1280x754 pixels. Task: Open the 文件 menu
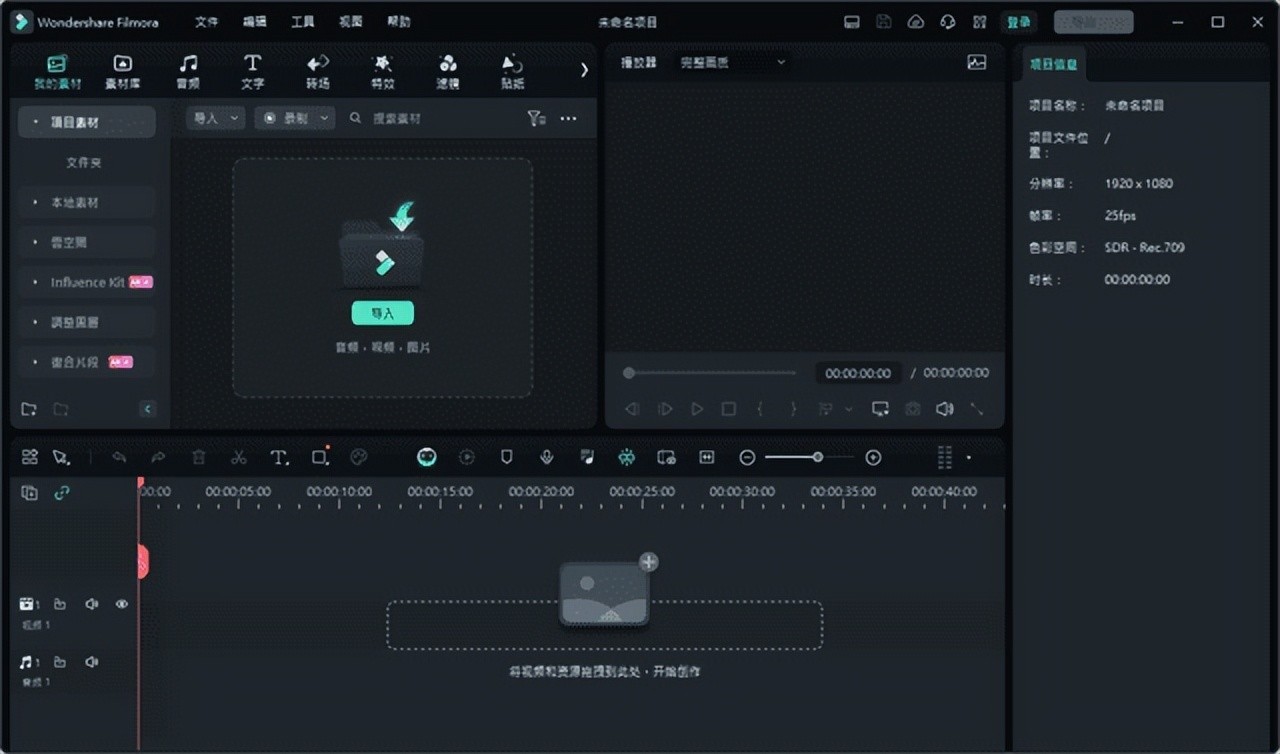tap(206, 22)
